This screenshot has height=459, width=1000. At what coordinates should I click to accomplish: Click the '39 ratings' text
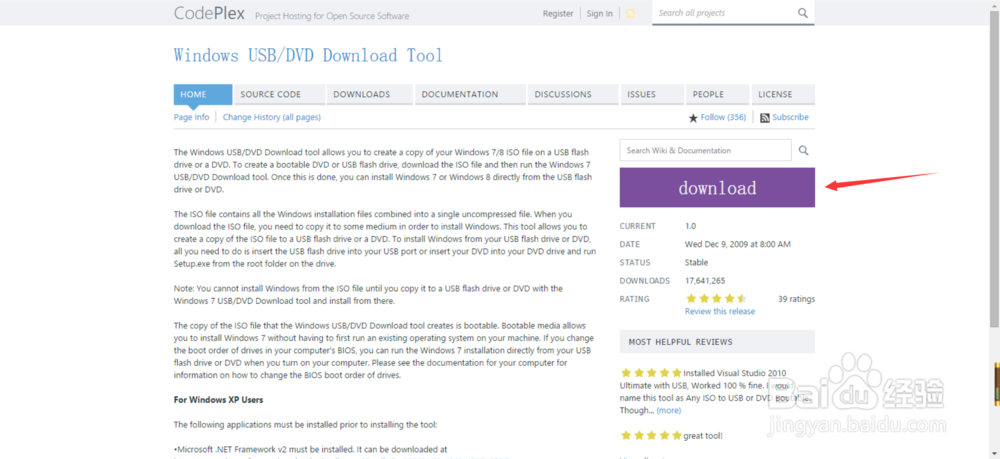(796, 298)
